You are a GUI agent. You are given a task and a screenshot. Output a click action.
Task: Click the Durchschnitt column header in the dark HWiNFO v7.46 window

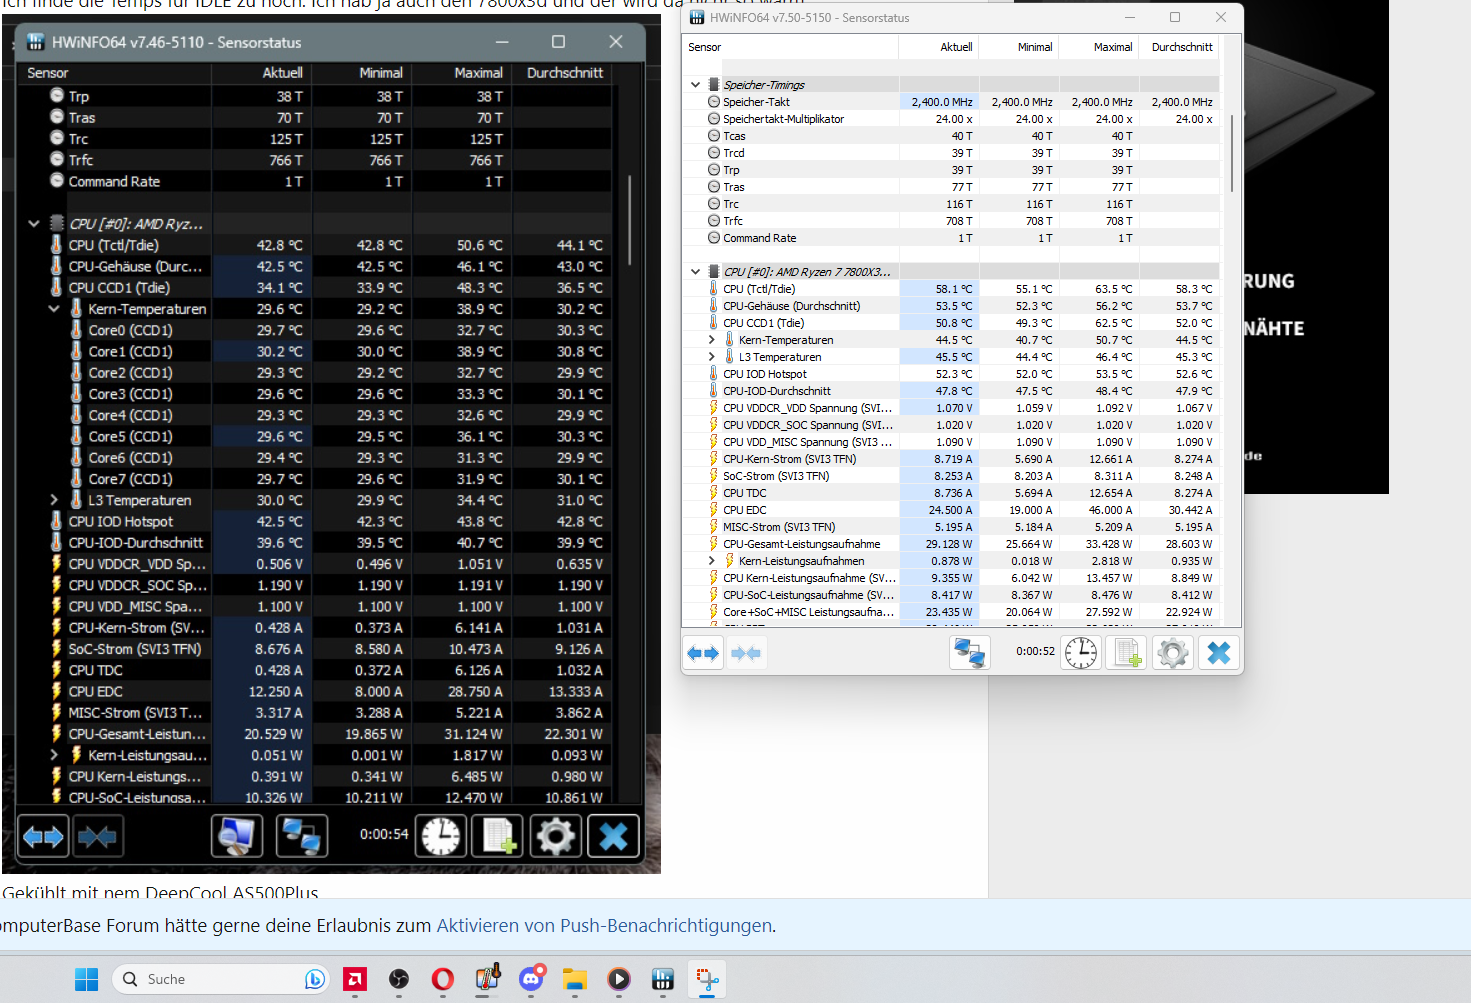(x=562, y=73)
